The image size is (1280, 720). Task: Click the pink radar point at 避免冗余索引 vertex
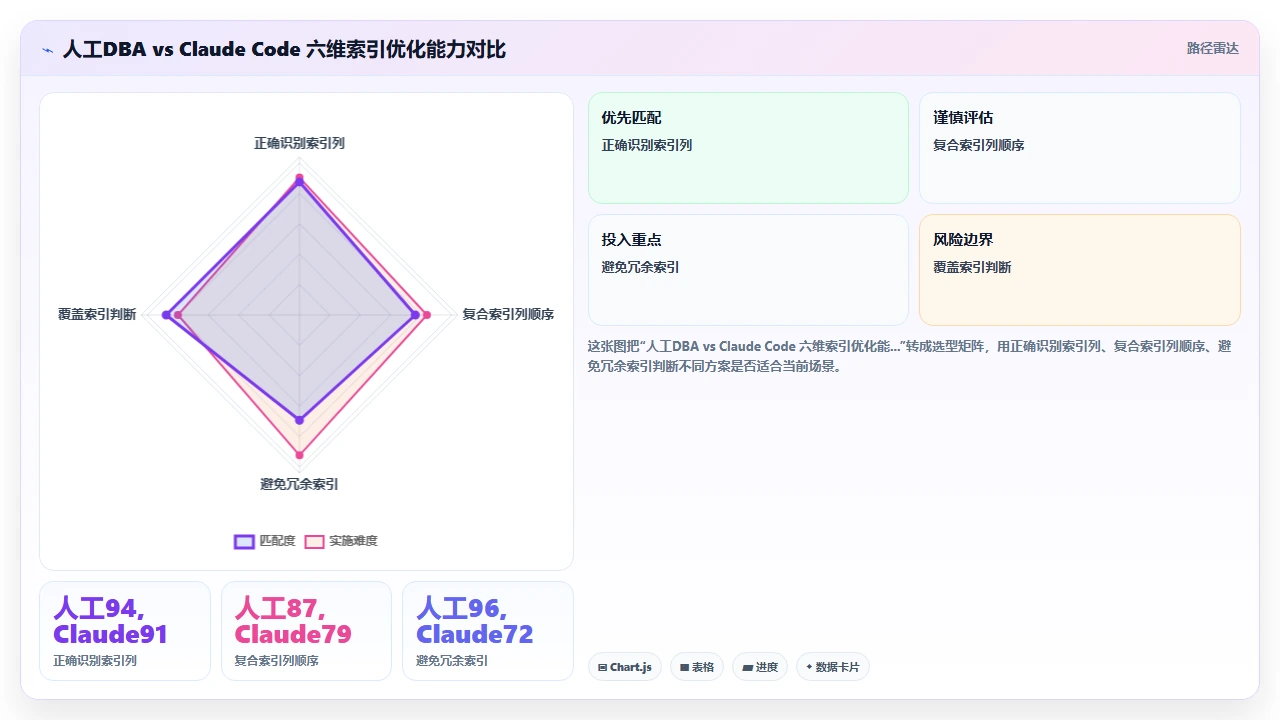pyautogui.click(x=299, y=456)
